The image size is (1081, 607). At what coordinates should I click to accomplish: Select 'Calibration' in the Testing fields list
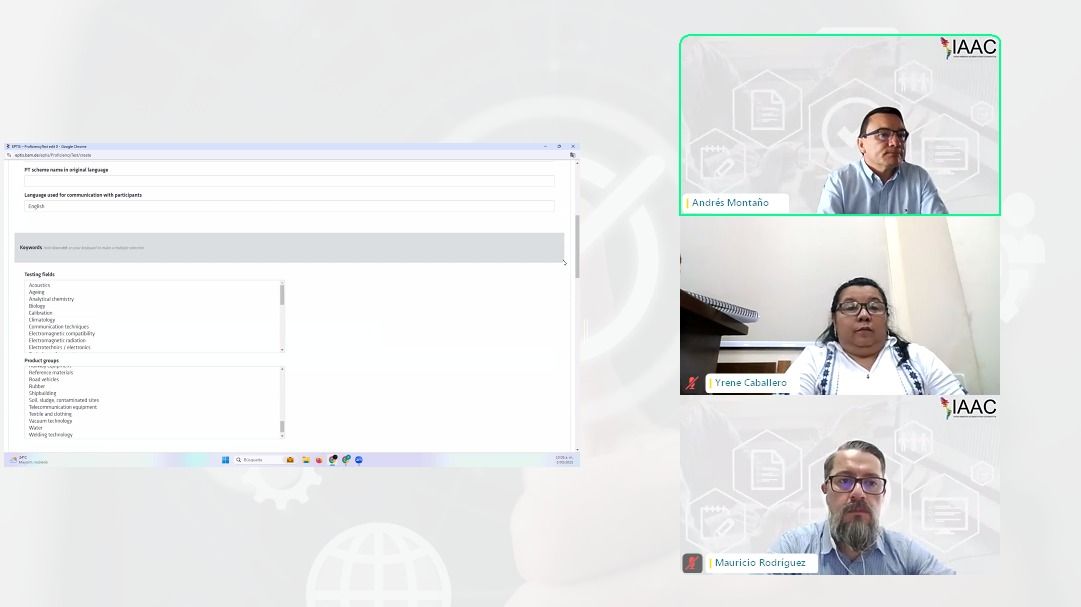click(40, 313)
